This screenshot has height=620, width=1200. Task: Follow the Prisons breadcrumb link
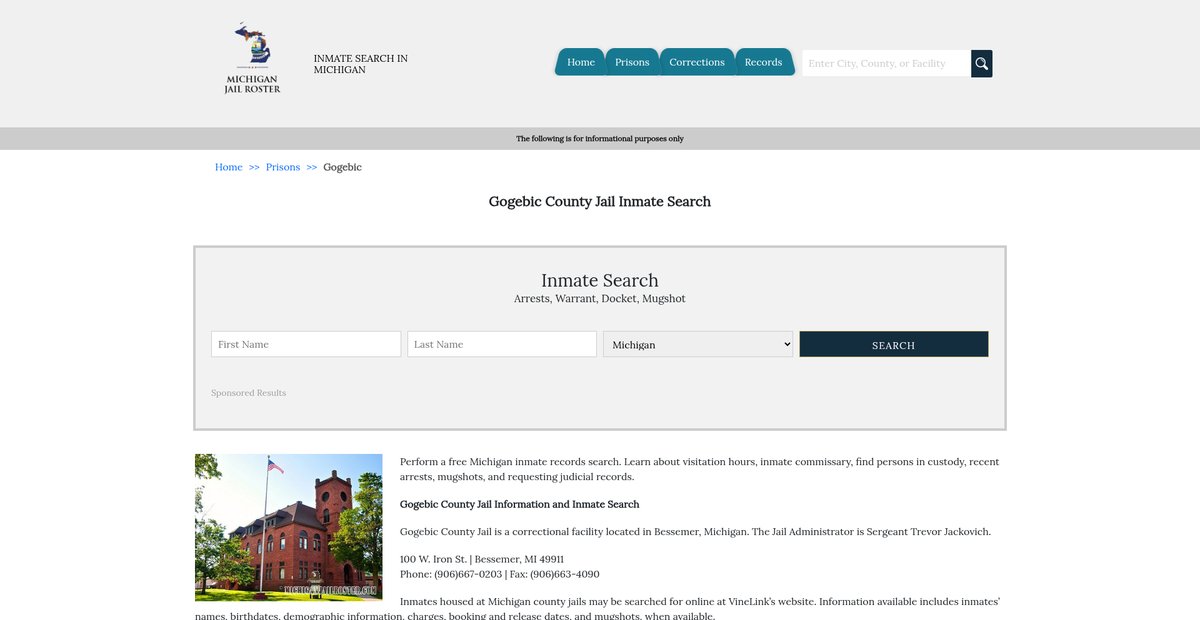pyautogui.click(x=283, y=167)
